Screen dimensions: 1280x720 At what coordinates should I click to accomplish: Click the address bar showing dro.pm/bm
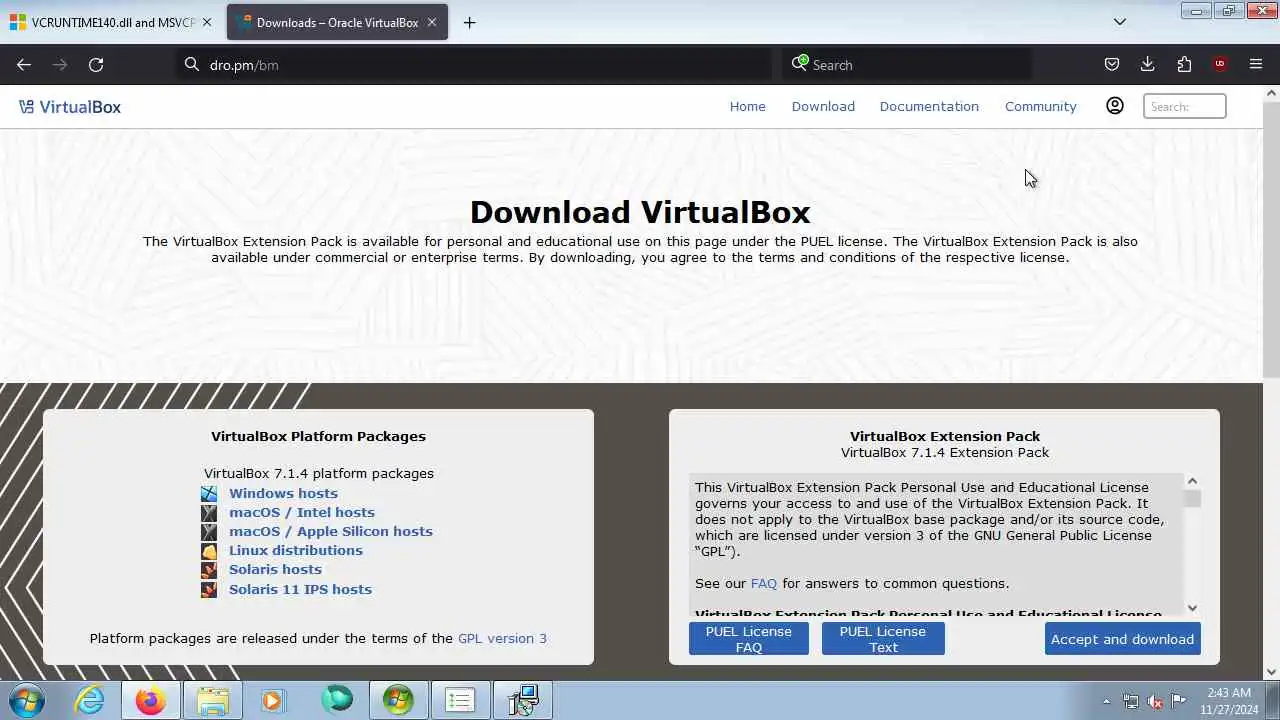point(475,64)
